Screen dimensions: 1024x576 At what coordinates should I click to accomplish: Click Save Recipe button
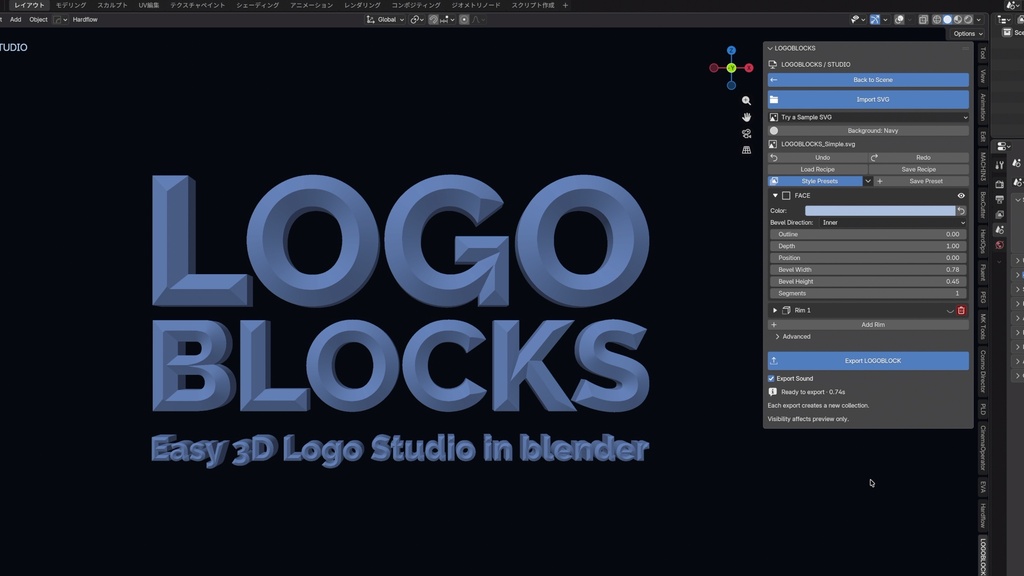tap(919, 169)
